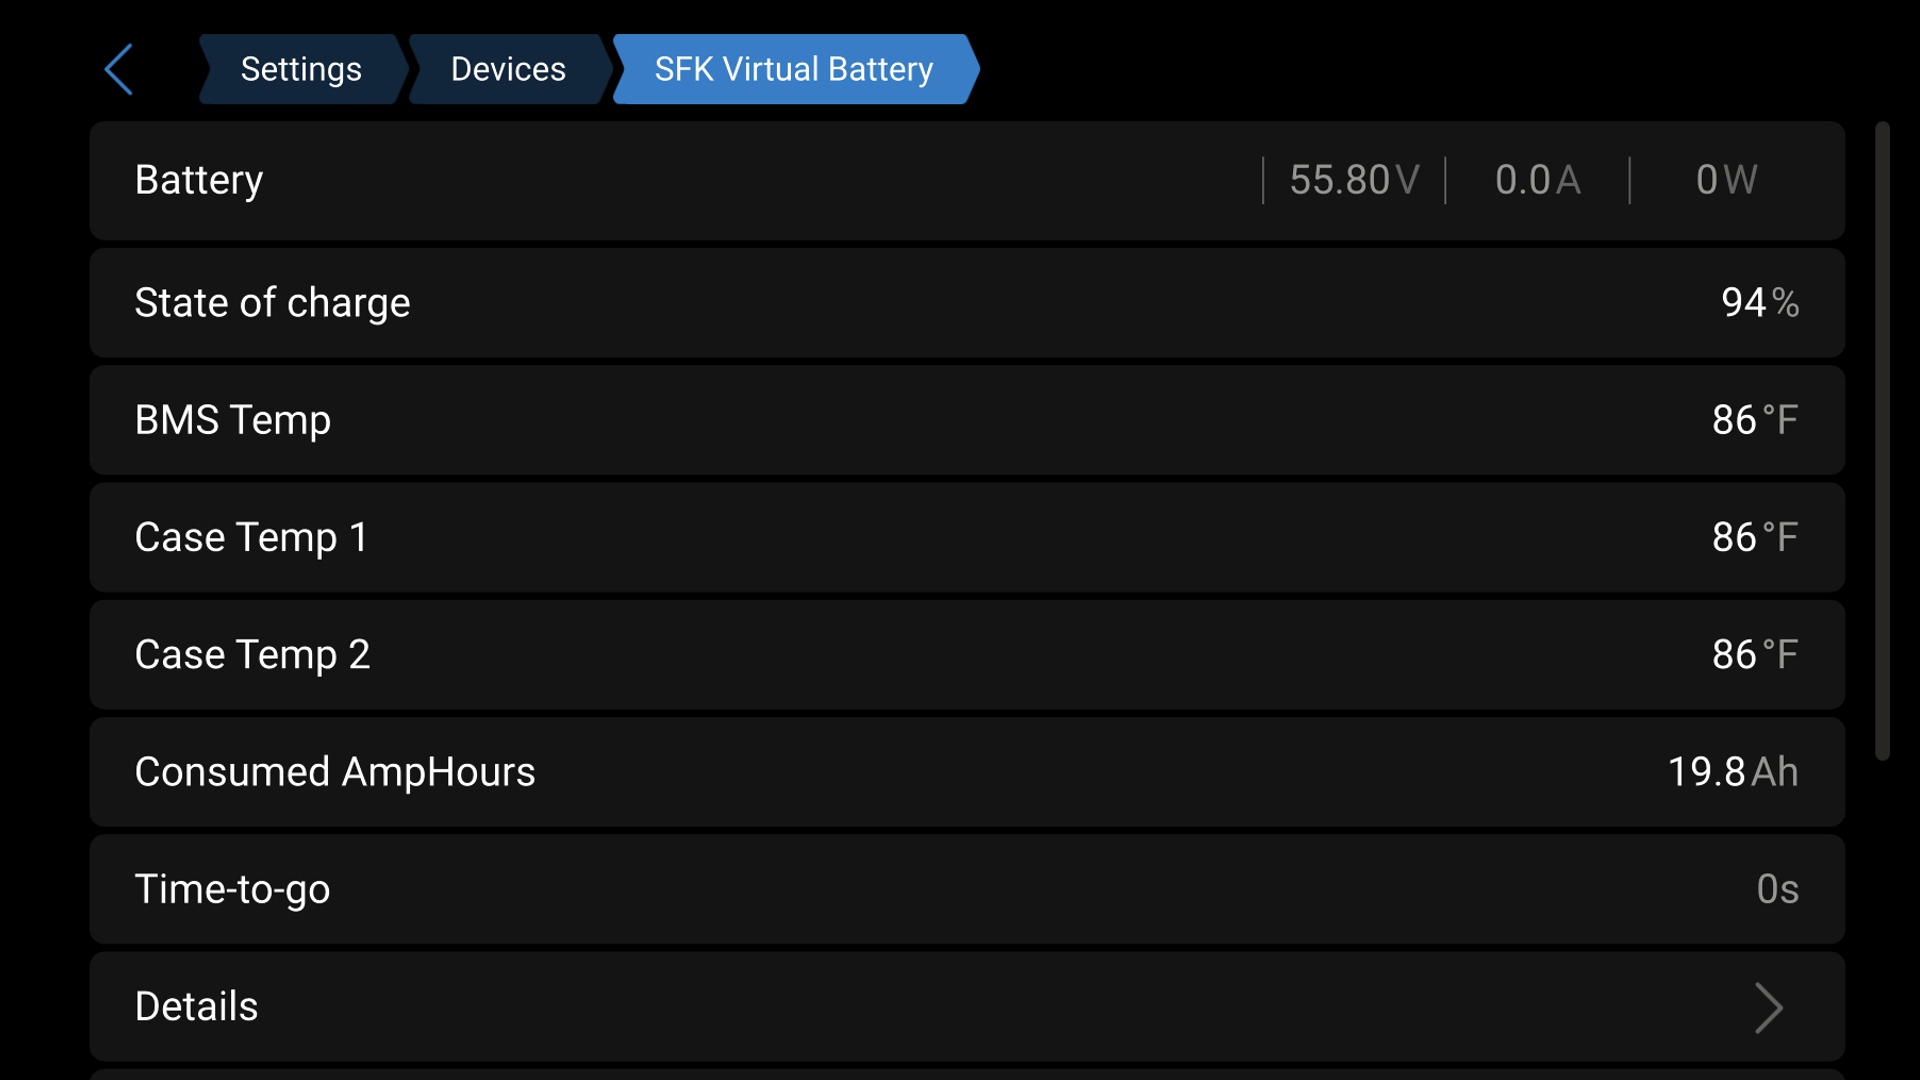Click the 94% state of charge value
Screen dimensions: 1920x1080
(1759, 302)
